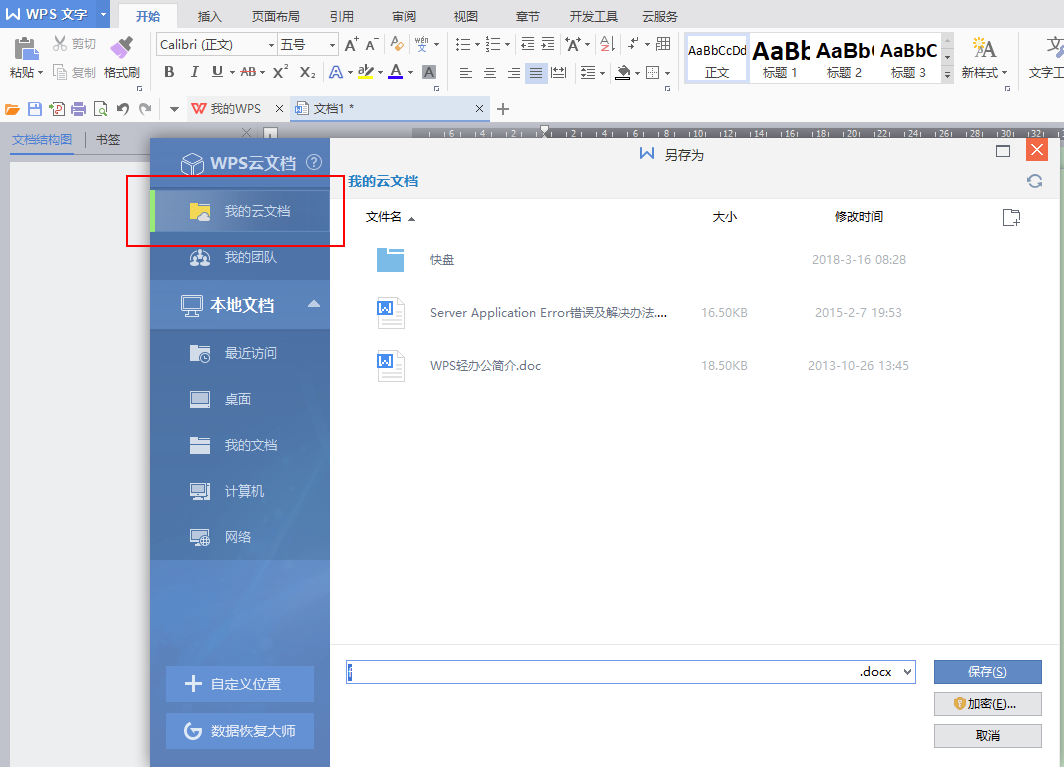Click the decrease font size icon

coord(371,44)
